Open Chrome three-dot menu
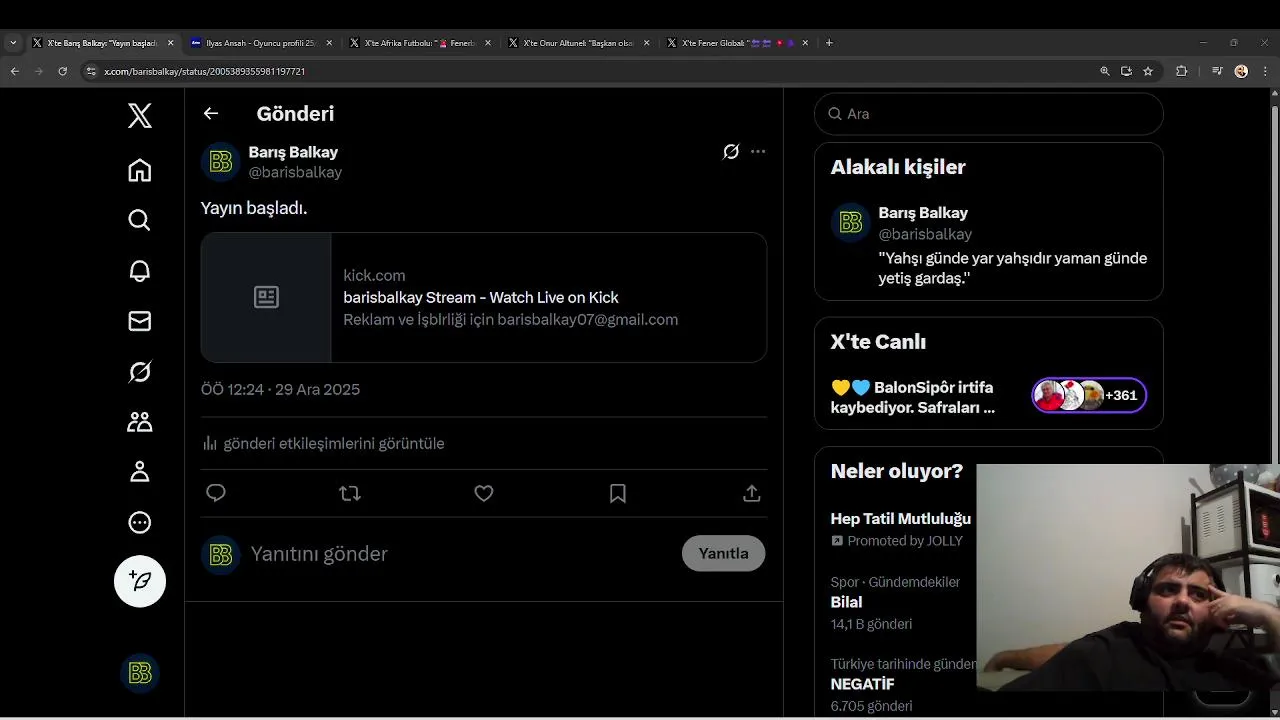 click(x=1265, y=71)
